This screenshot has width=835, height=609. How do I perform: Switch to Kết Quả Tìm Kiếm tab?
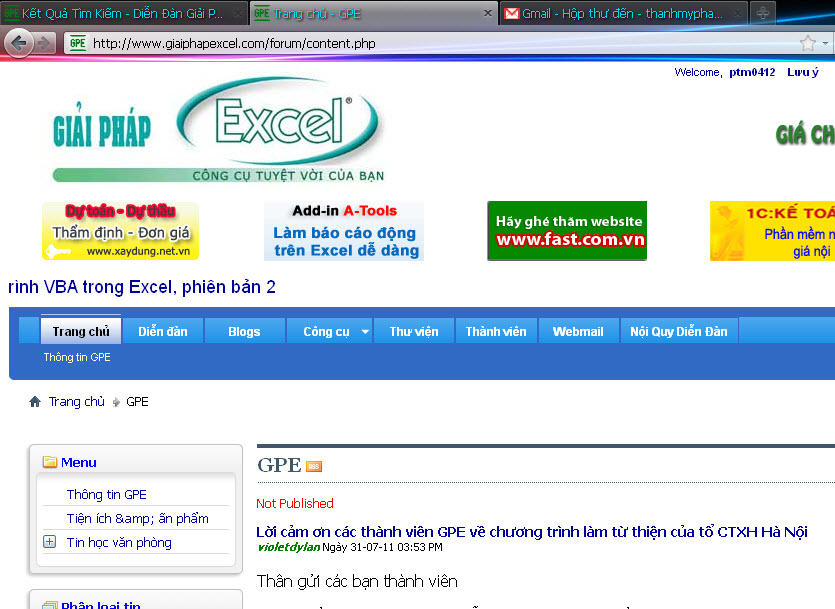(x=124, y=13)
